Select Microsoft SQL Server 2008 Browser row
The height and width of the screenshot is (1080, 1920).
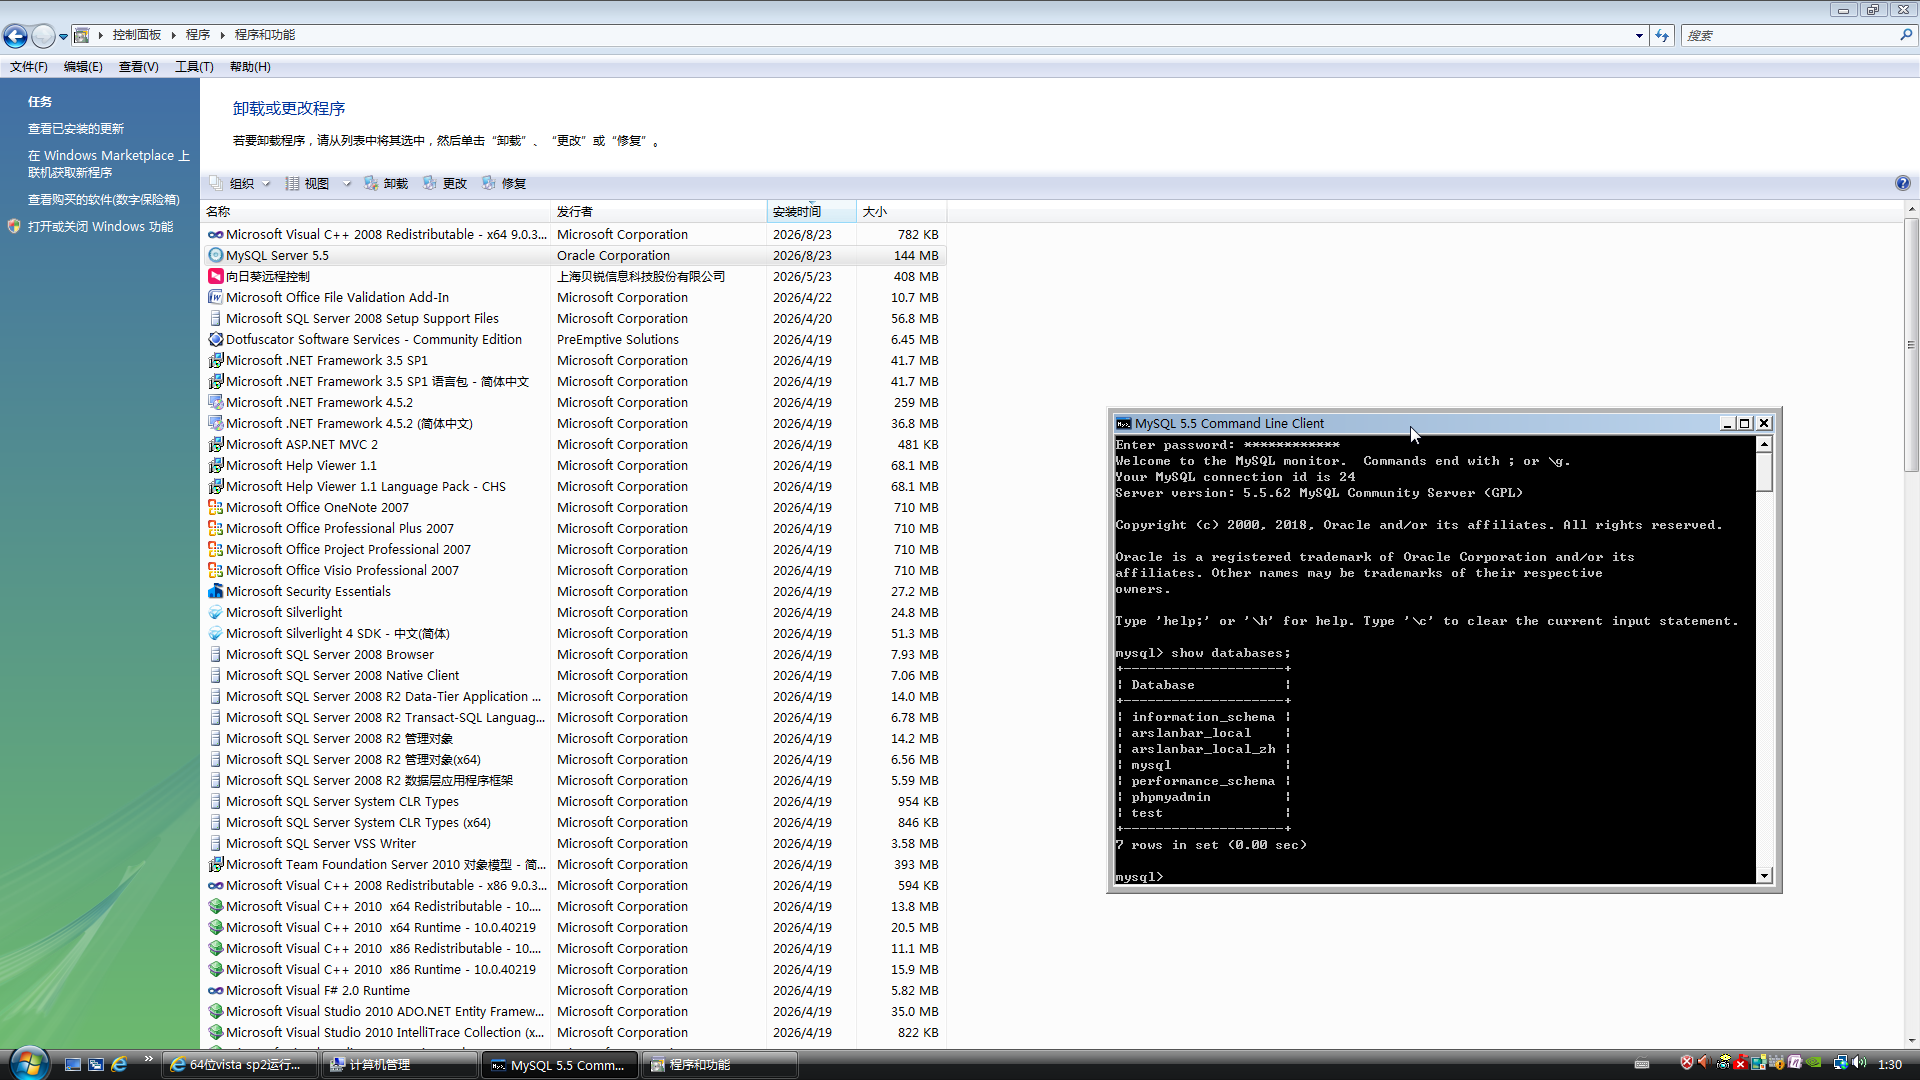pos(574,655)
